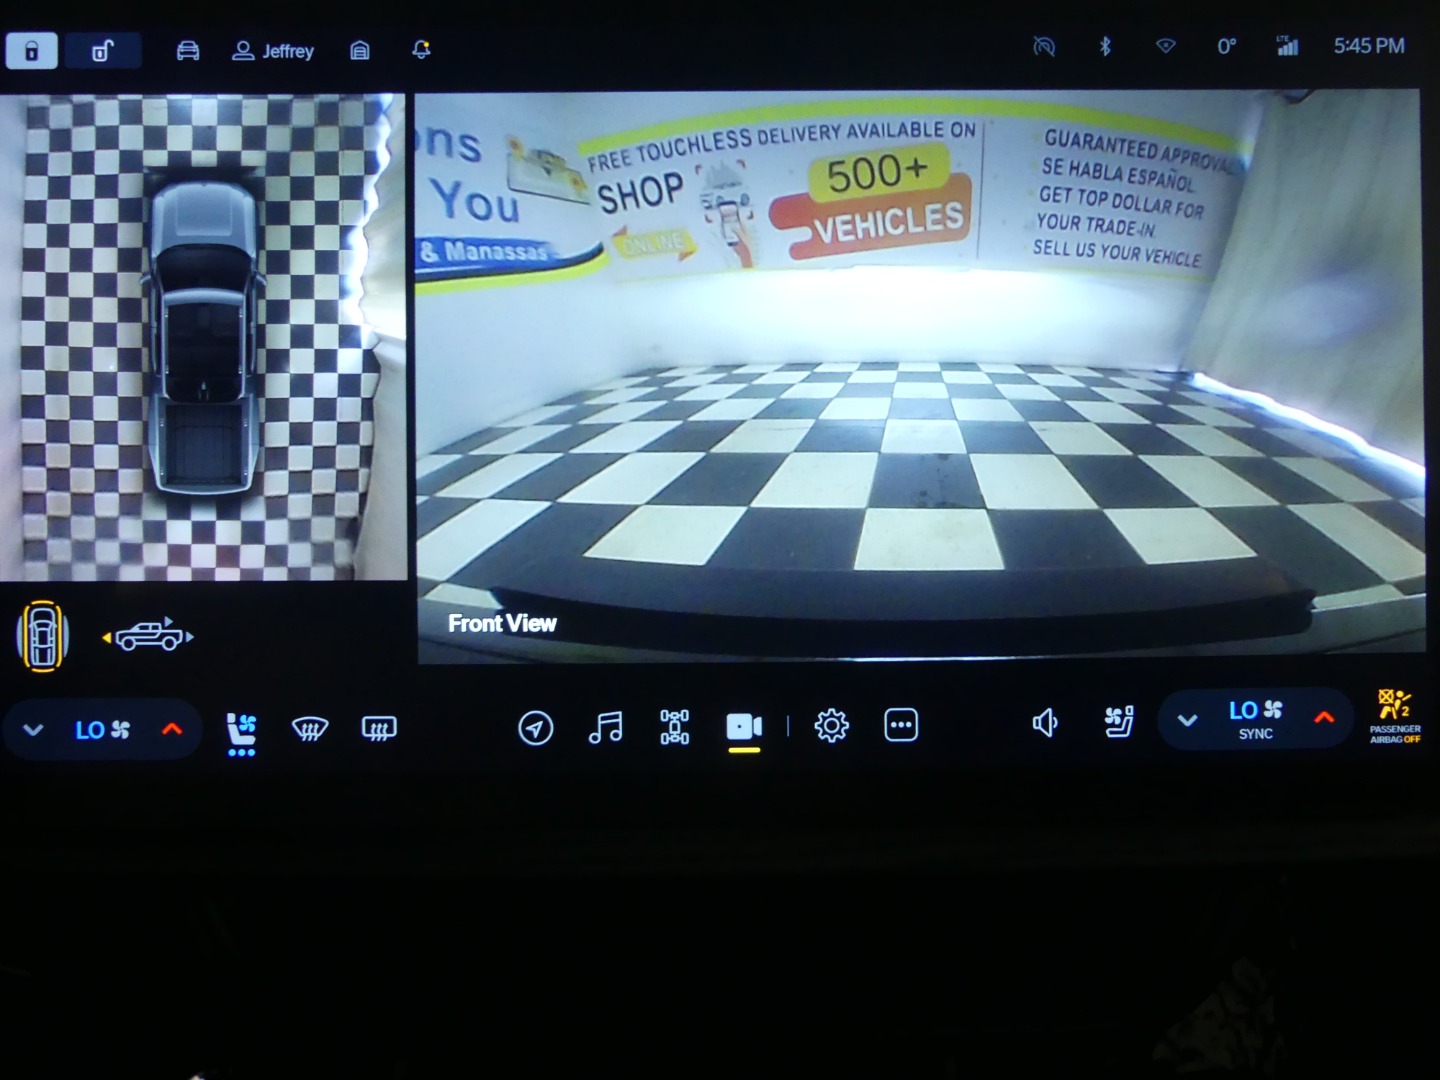The height and width of the screenshot is (1080, 1440).
Task: Open the more options ellipsis menu
Action: [899, 724]
